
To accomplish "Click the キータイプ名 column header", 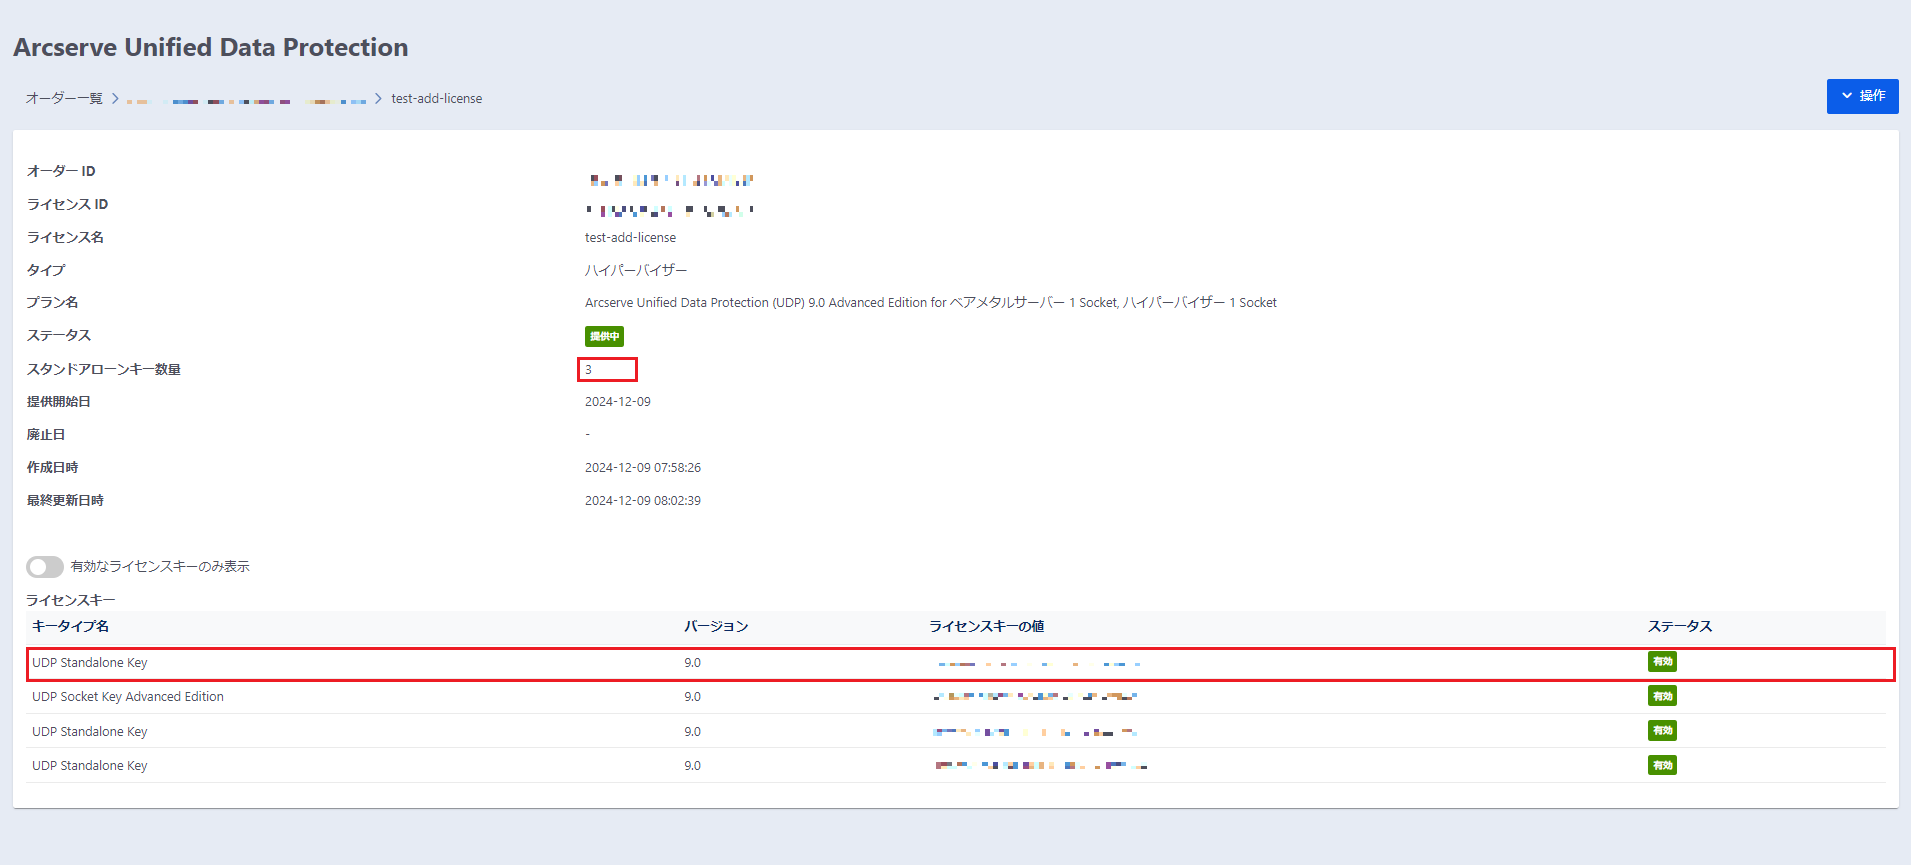I will [70, 626].
